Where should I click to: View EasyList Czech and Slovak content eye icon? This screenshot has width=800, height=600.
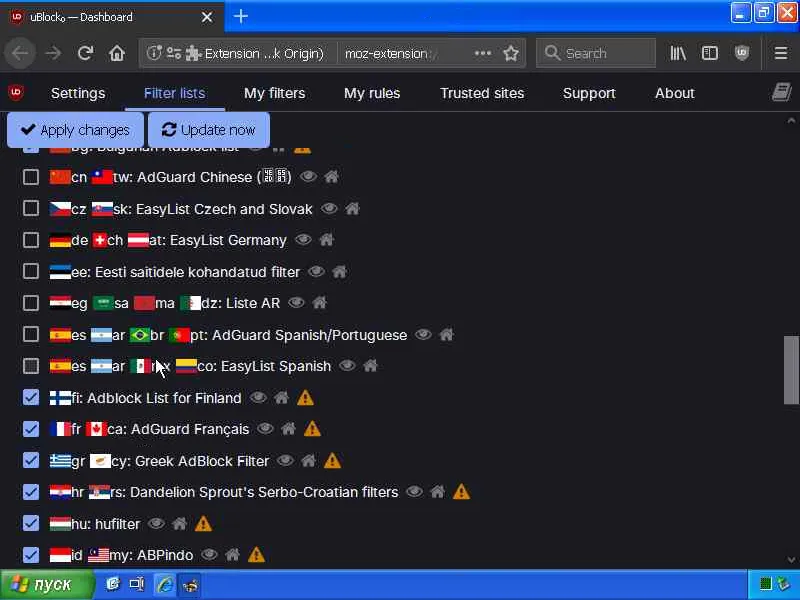point(329,208)
